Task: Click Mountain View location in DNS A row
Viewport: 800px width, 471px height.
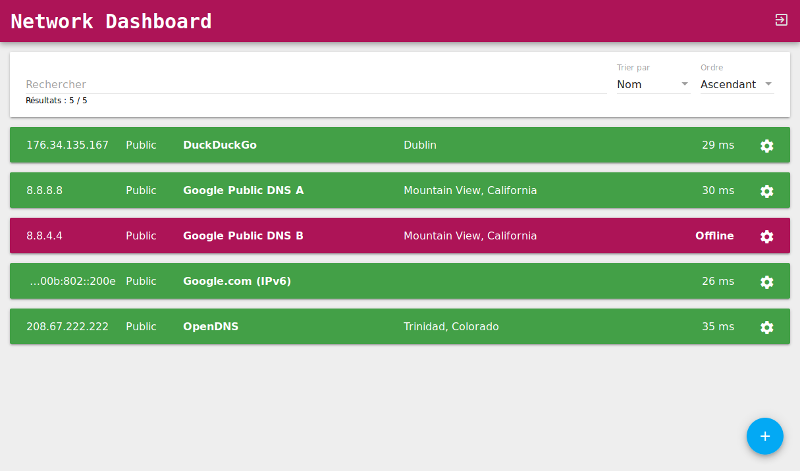Action: 470,190
